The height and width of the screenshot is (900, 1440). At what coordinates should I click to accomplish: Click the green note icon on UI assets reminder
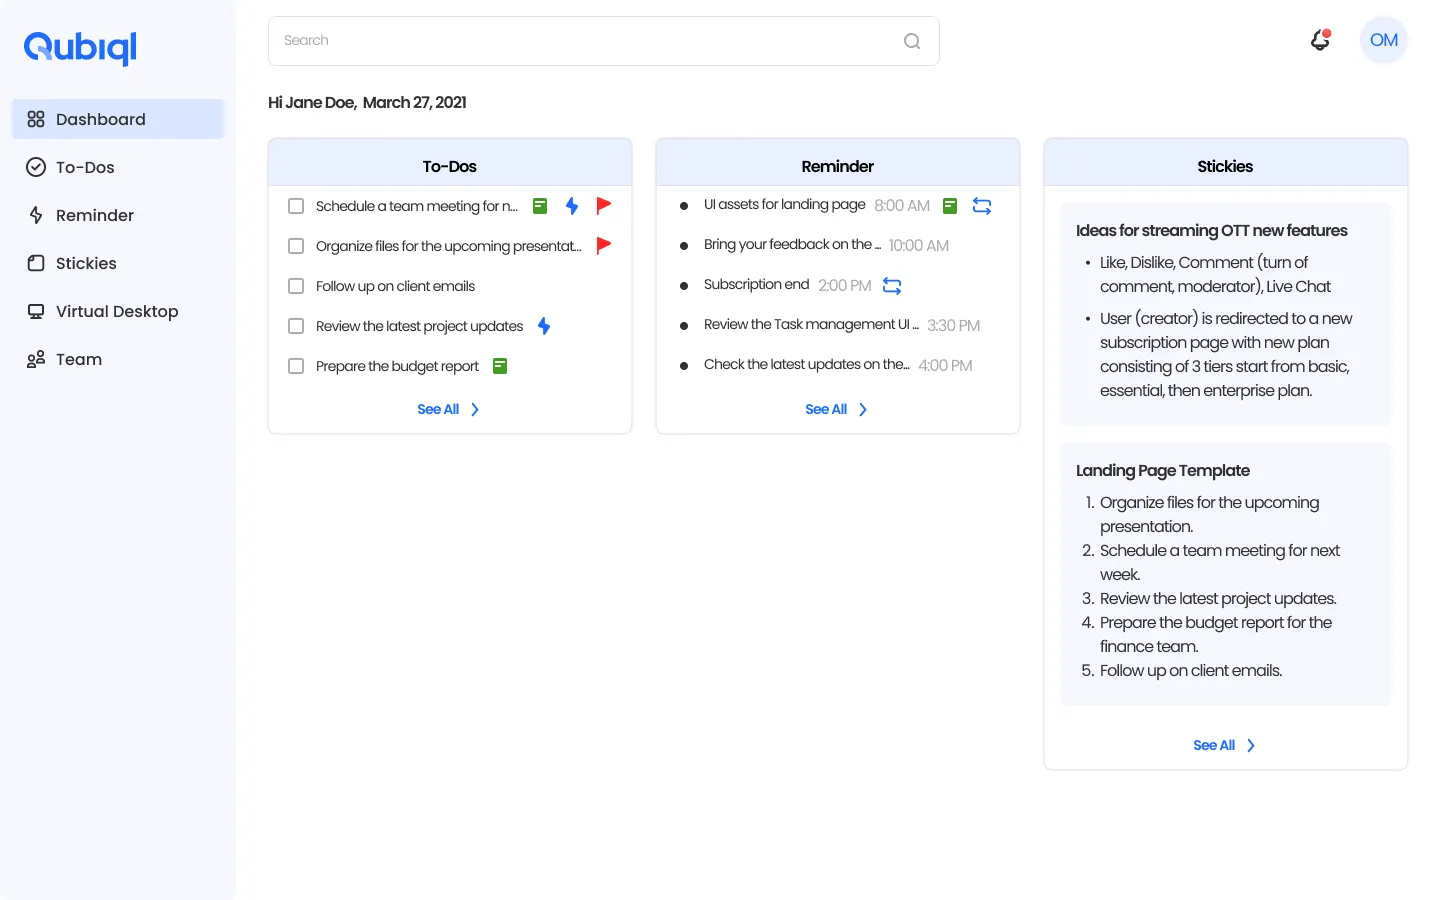pyautogui.click(x=950, y=206)
